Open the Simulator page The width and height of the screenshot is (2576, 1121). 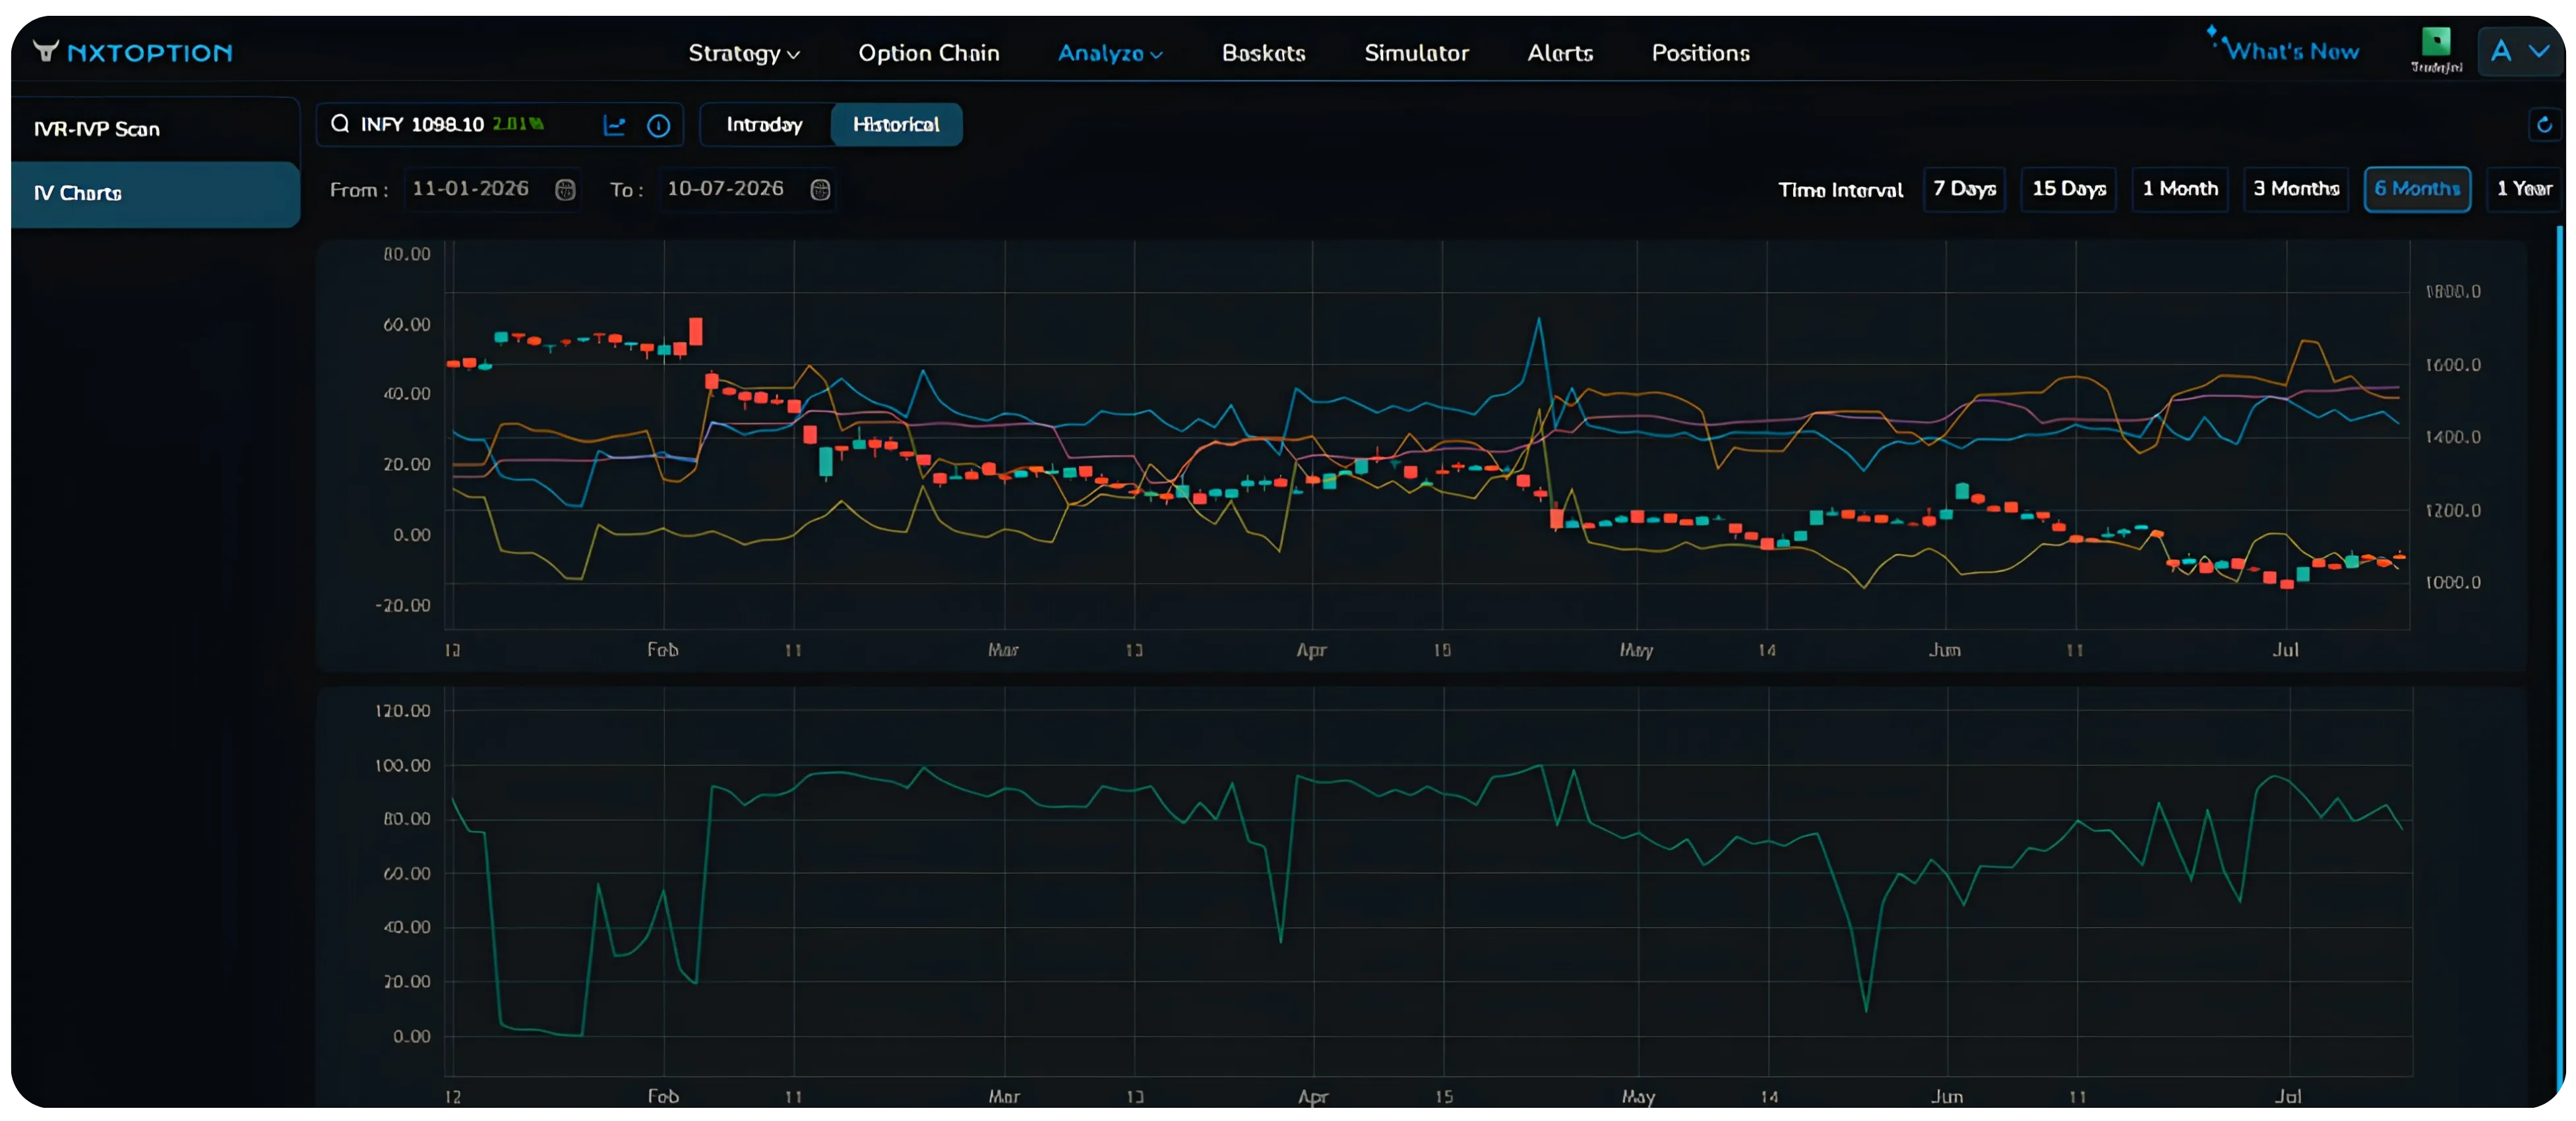pos(1416,53)
